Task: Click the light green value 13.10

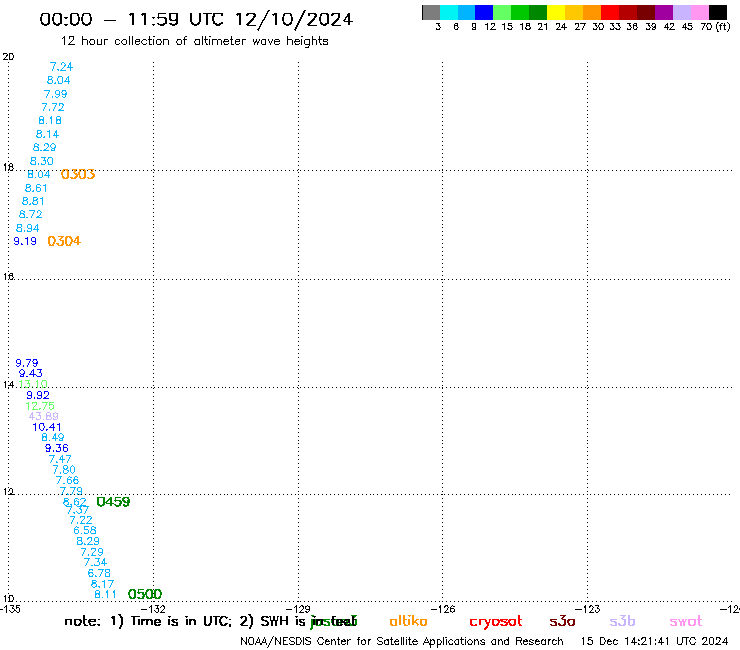Action: coord(33,384)
